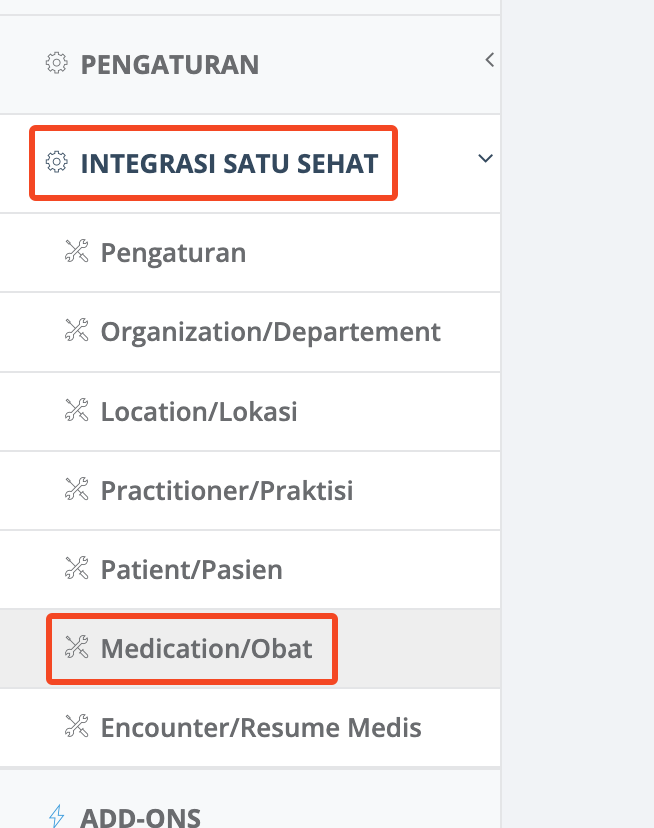Click the tools icon beside Location/Lokasi

click(x=77, y=410)
